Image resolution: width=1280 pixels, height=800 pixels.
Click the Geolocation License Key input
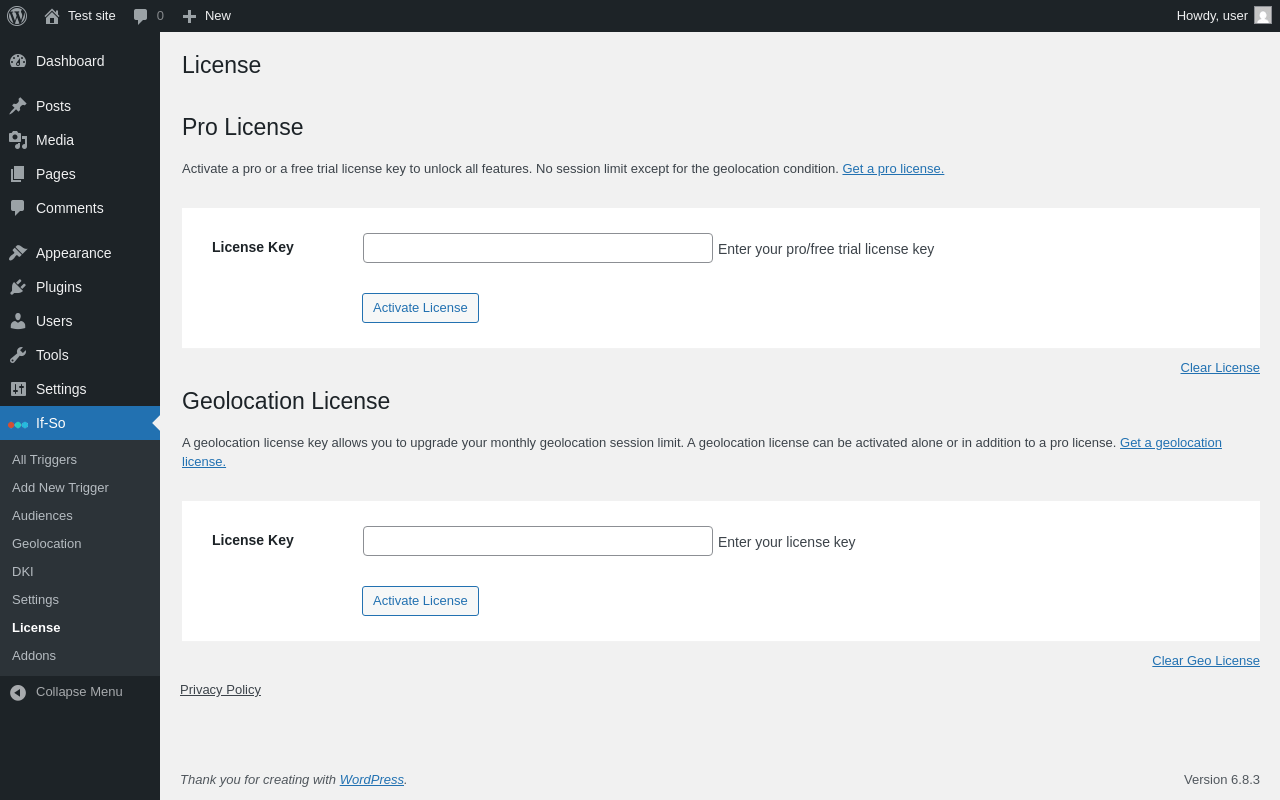(x=538, y=541)
